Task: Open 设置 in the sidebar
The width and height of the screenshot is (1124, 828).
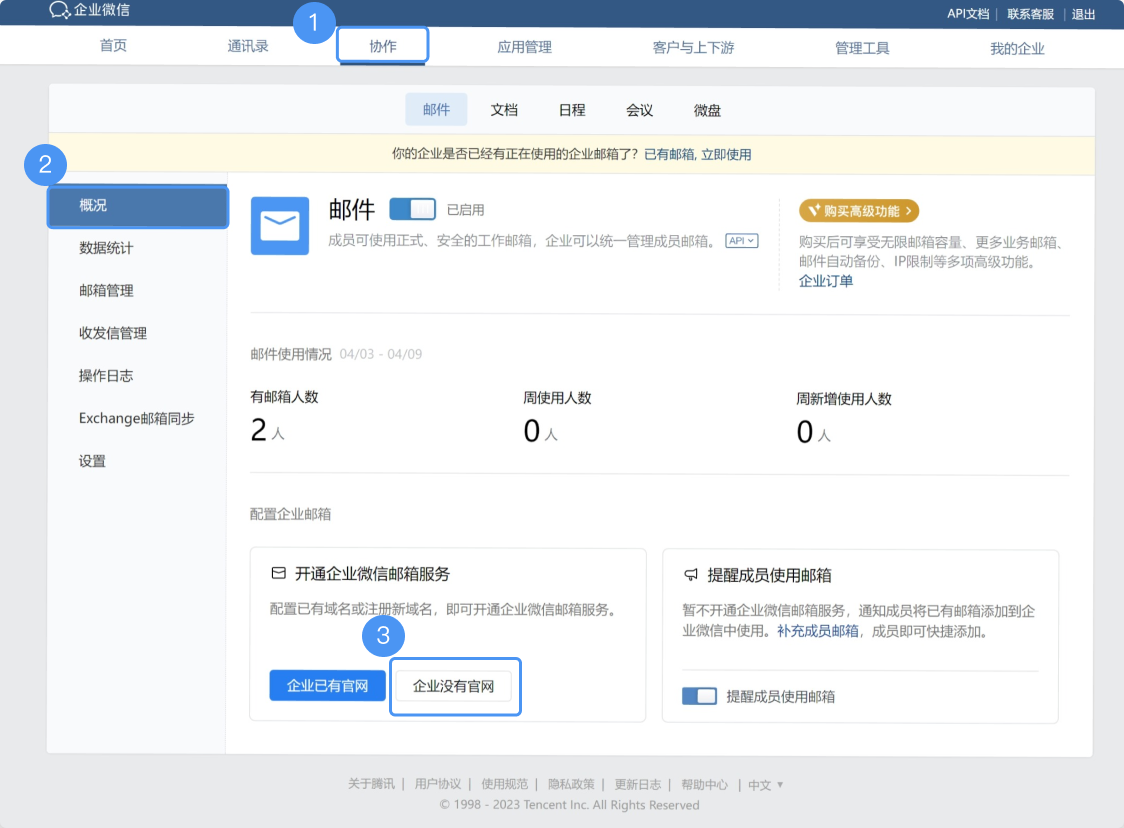Action: coord(92,461)
